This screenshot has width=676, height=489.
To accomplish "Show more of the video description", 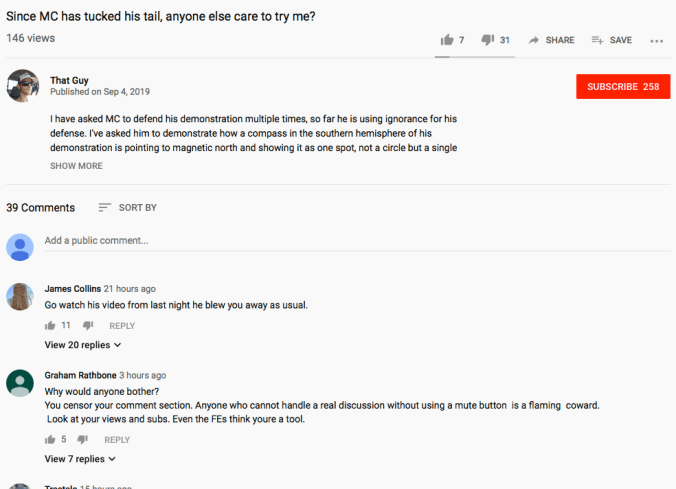I will [76, 166].
